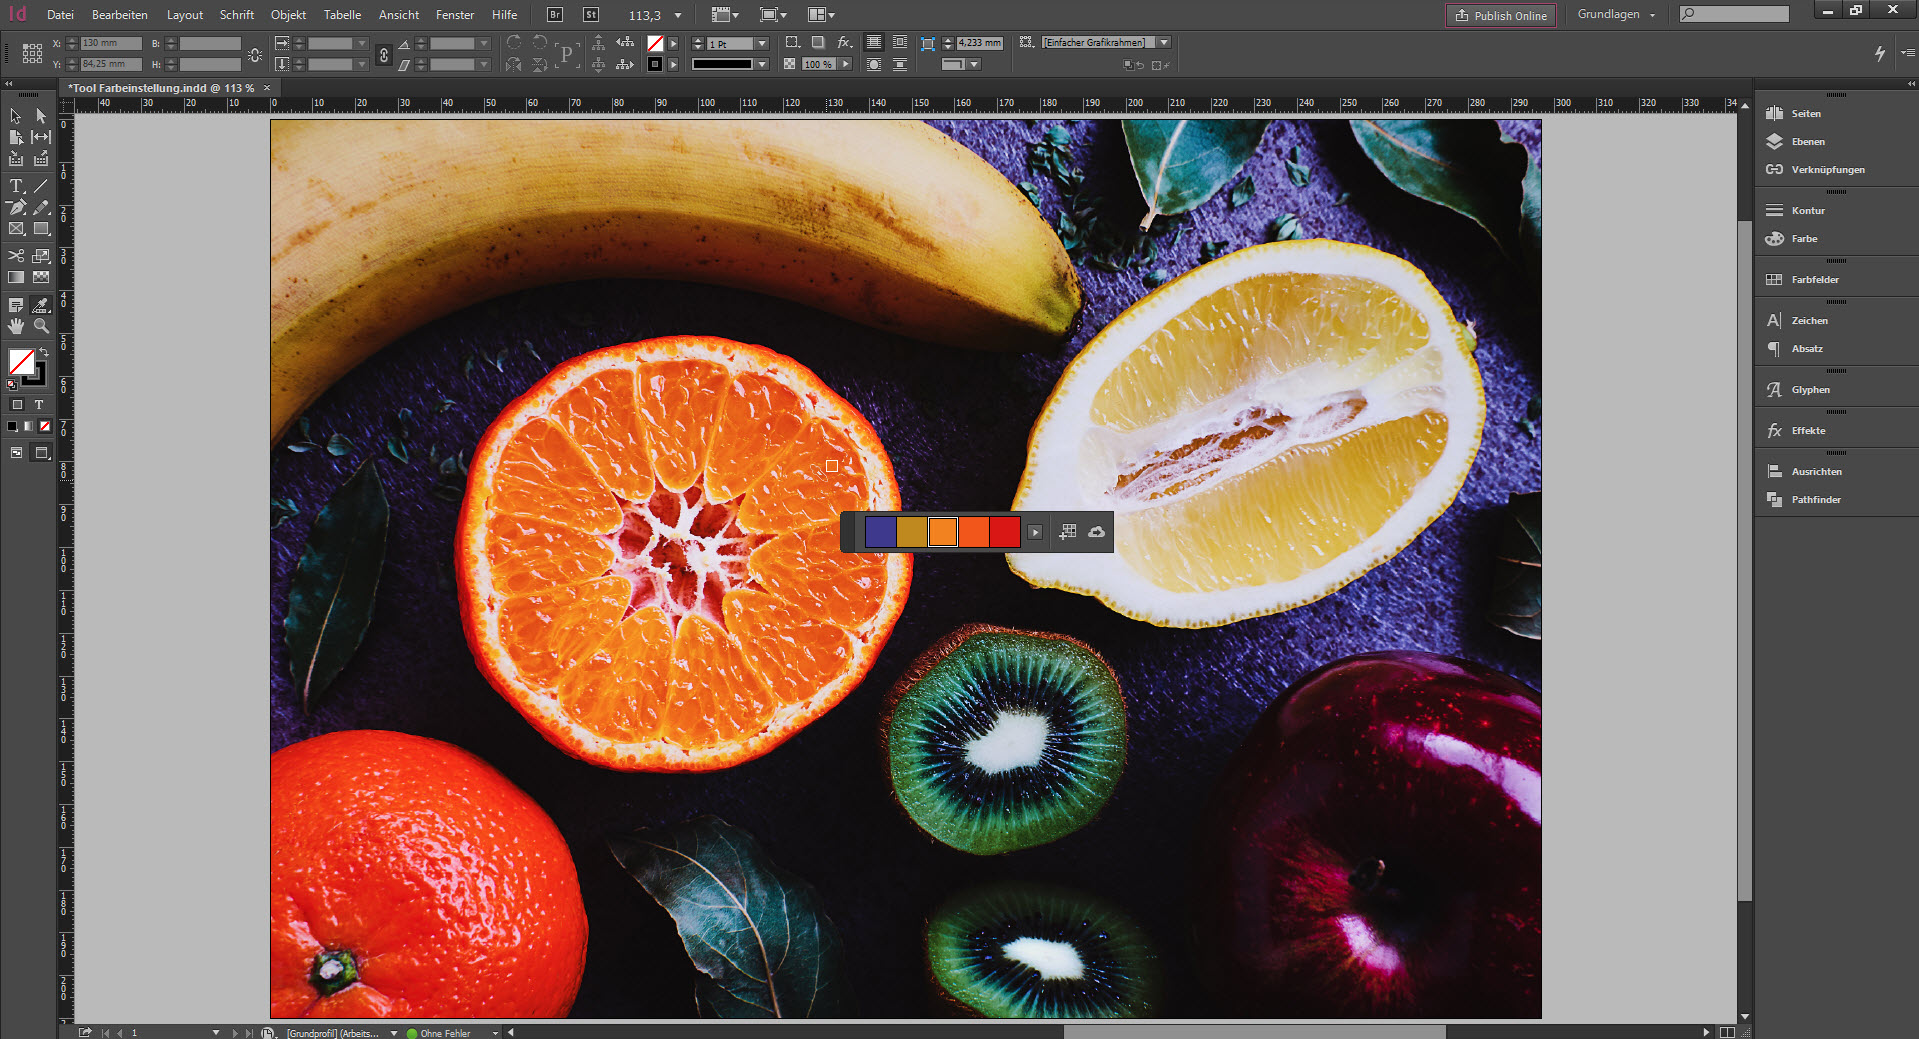Open the Datei menu
1919x1039 pixels.
pyautogui.click(x=60, y=15)
